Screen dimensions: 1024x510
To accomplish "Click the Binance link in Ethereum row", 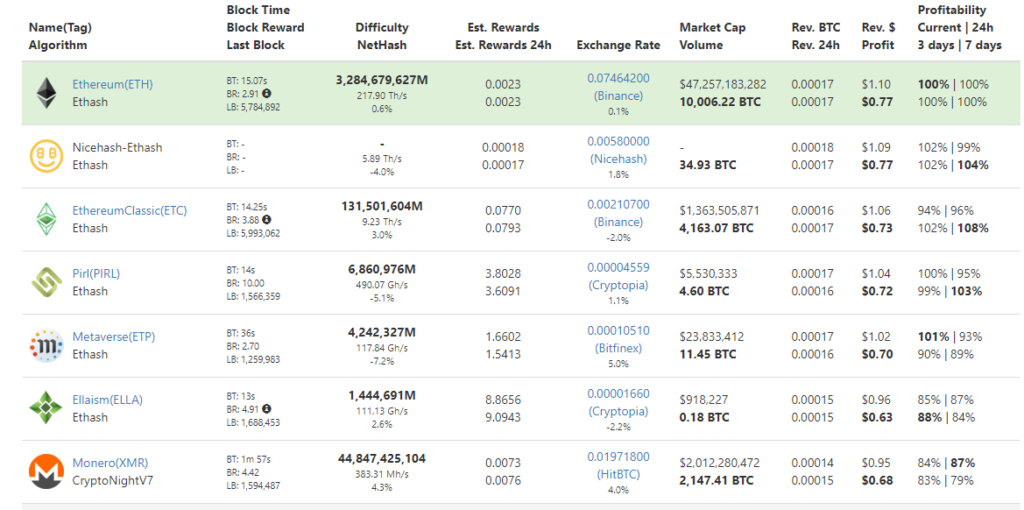I will point(618,95).
